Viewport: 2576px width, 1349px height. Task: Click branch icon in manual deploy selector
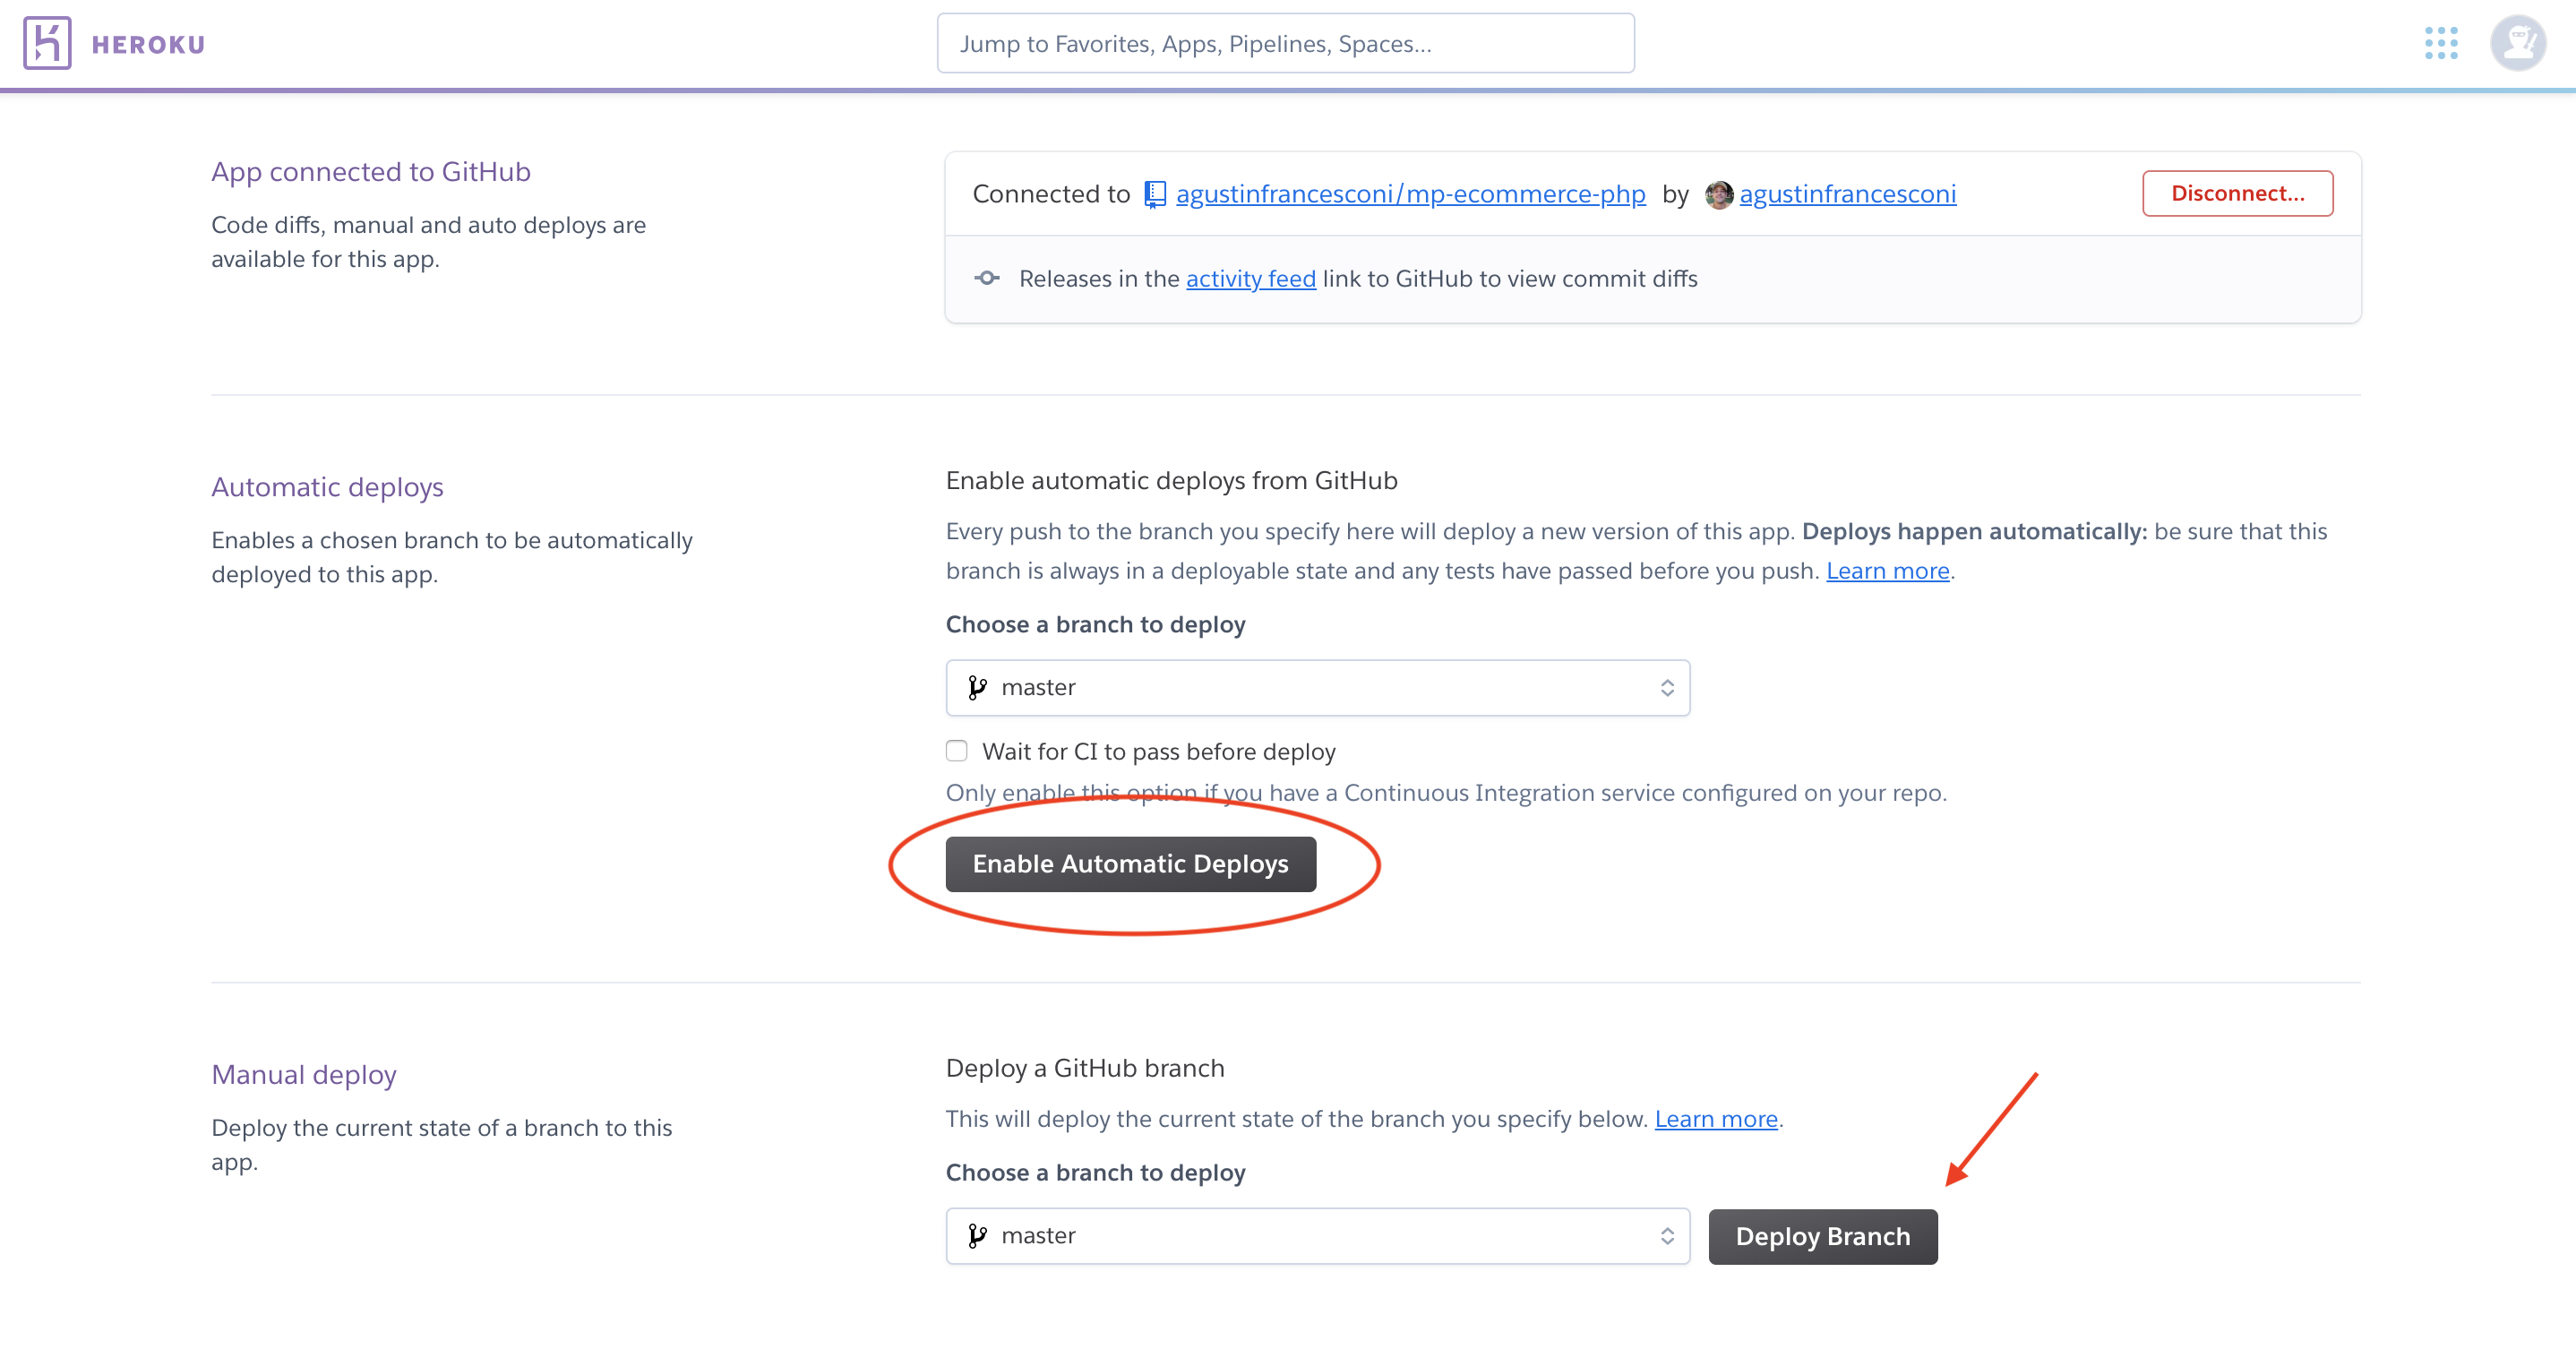977,1235
